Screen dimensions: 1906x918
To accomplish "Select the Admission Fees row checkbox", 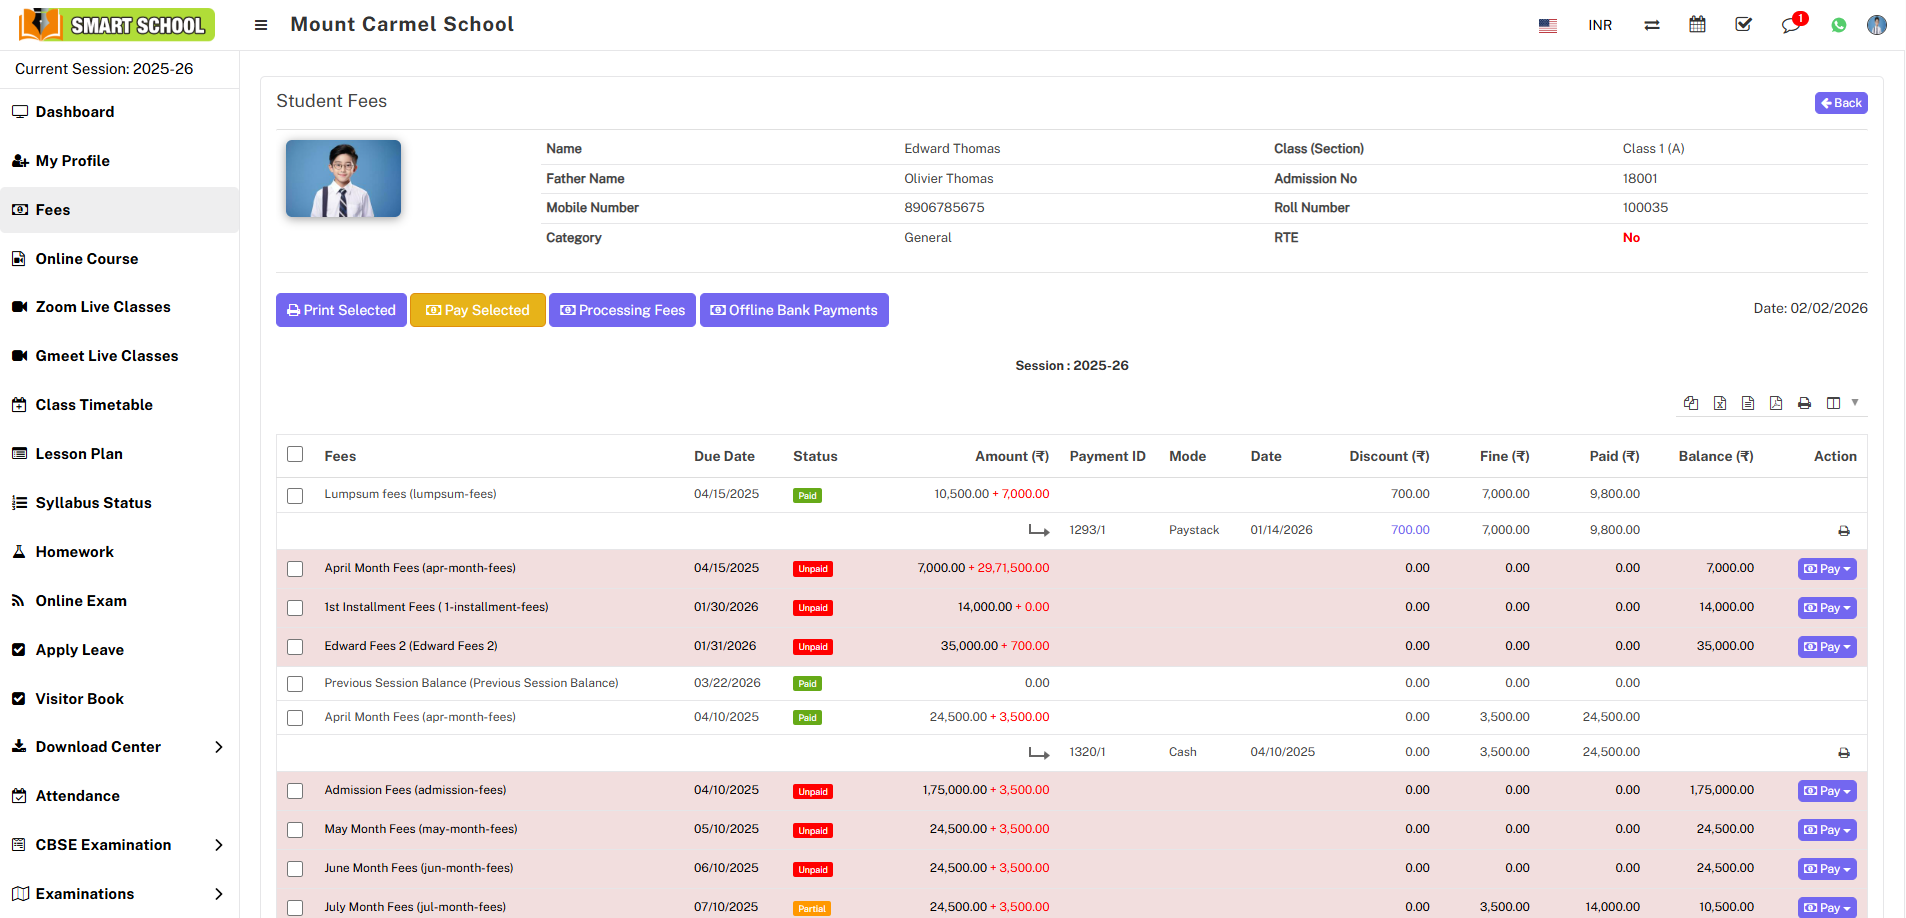I will tap(295, 791).
